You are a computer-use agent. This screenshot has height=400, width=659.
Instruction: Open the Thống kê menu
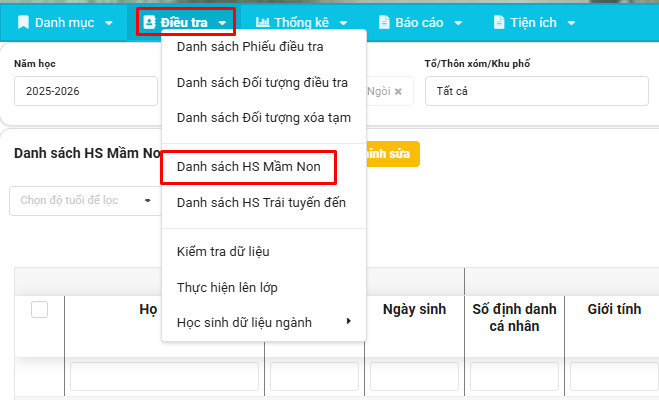coord(301,22)
